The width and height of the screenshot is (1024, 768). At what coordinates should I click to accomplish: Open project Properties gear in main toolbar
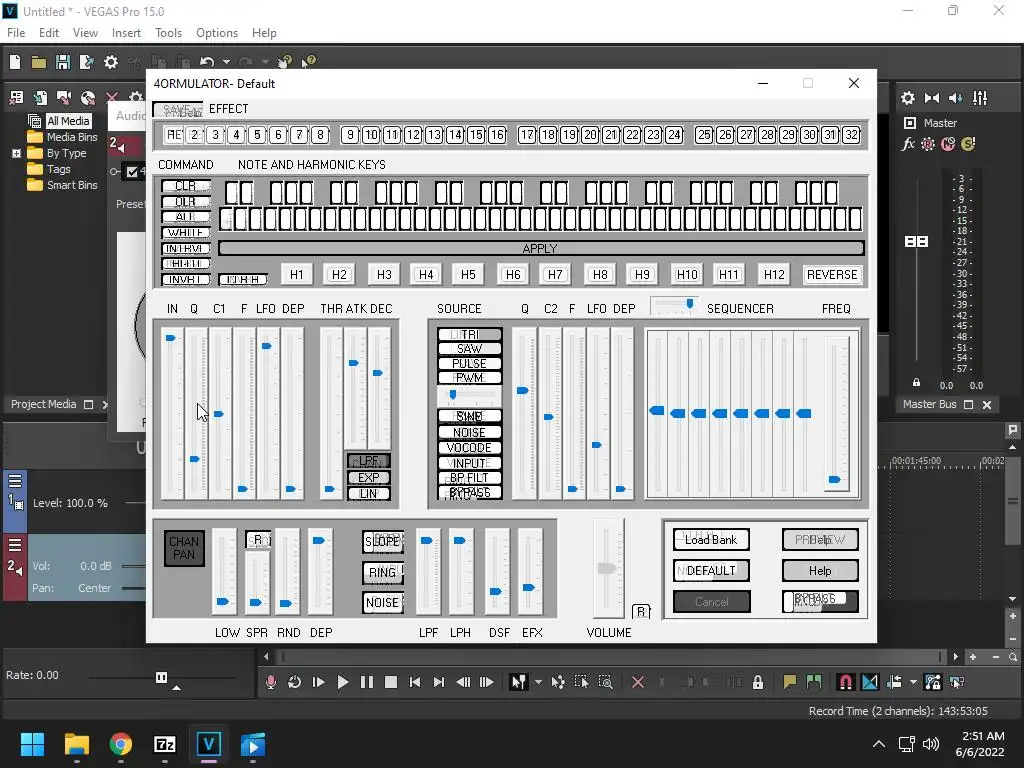[x=111, y=62]
